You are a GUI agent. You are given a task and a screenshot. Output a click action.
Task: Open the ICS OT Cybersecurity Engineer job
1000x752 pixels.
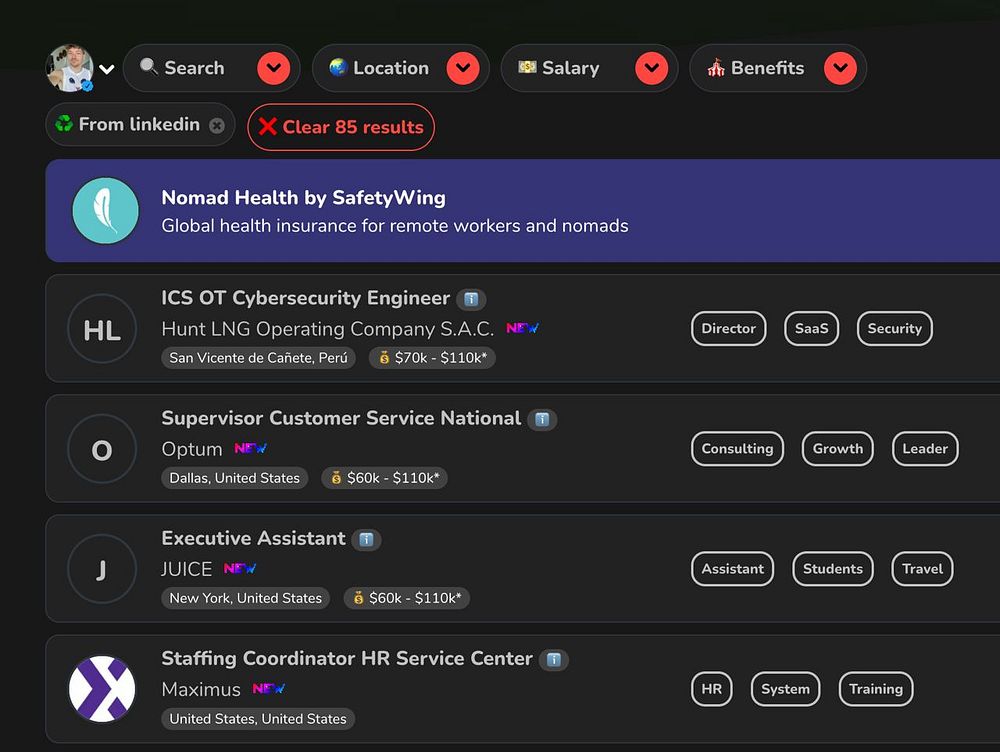click(x=305, y=298)
